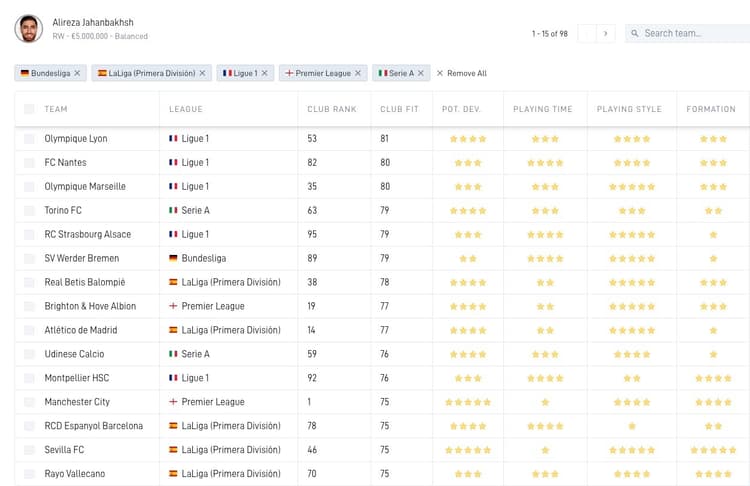This screenshot has height=486, width=750.
Task: Remove the Bundesliga filter chip
Action: tap(77, 73)
